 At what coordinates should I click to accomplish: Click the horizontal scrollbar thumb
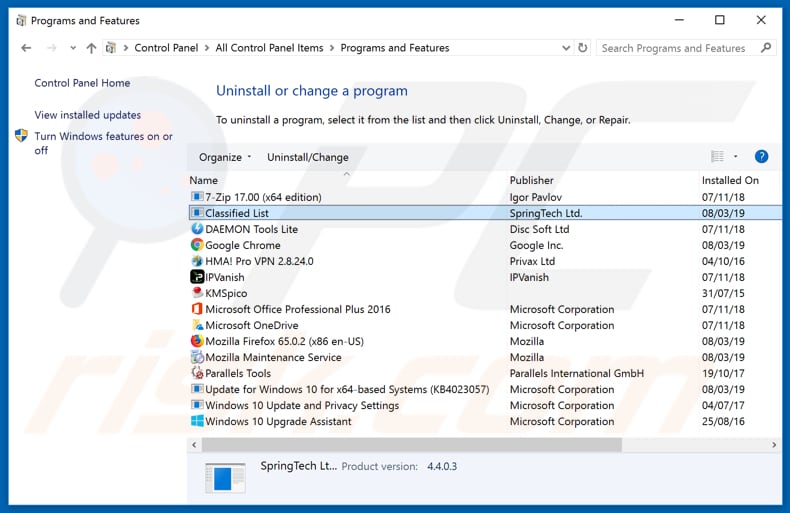(x=412, y=445)
